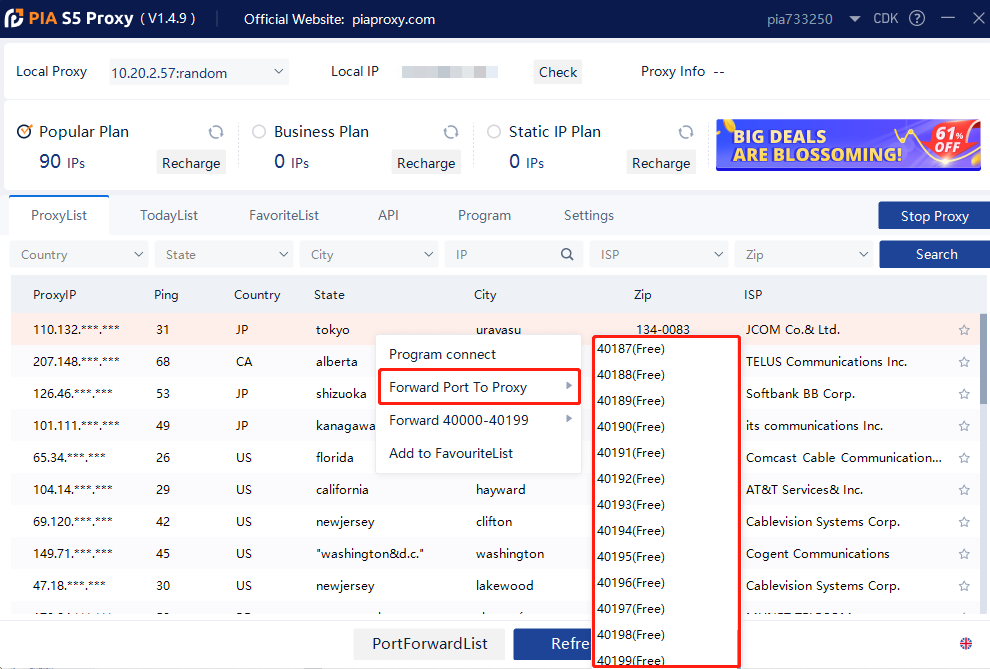Click the Check button for Local IP
Image resolution: width=990 pixels, height=669 pixels.
(558, 72)
